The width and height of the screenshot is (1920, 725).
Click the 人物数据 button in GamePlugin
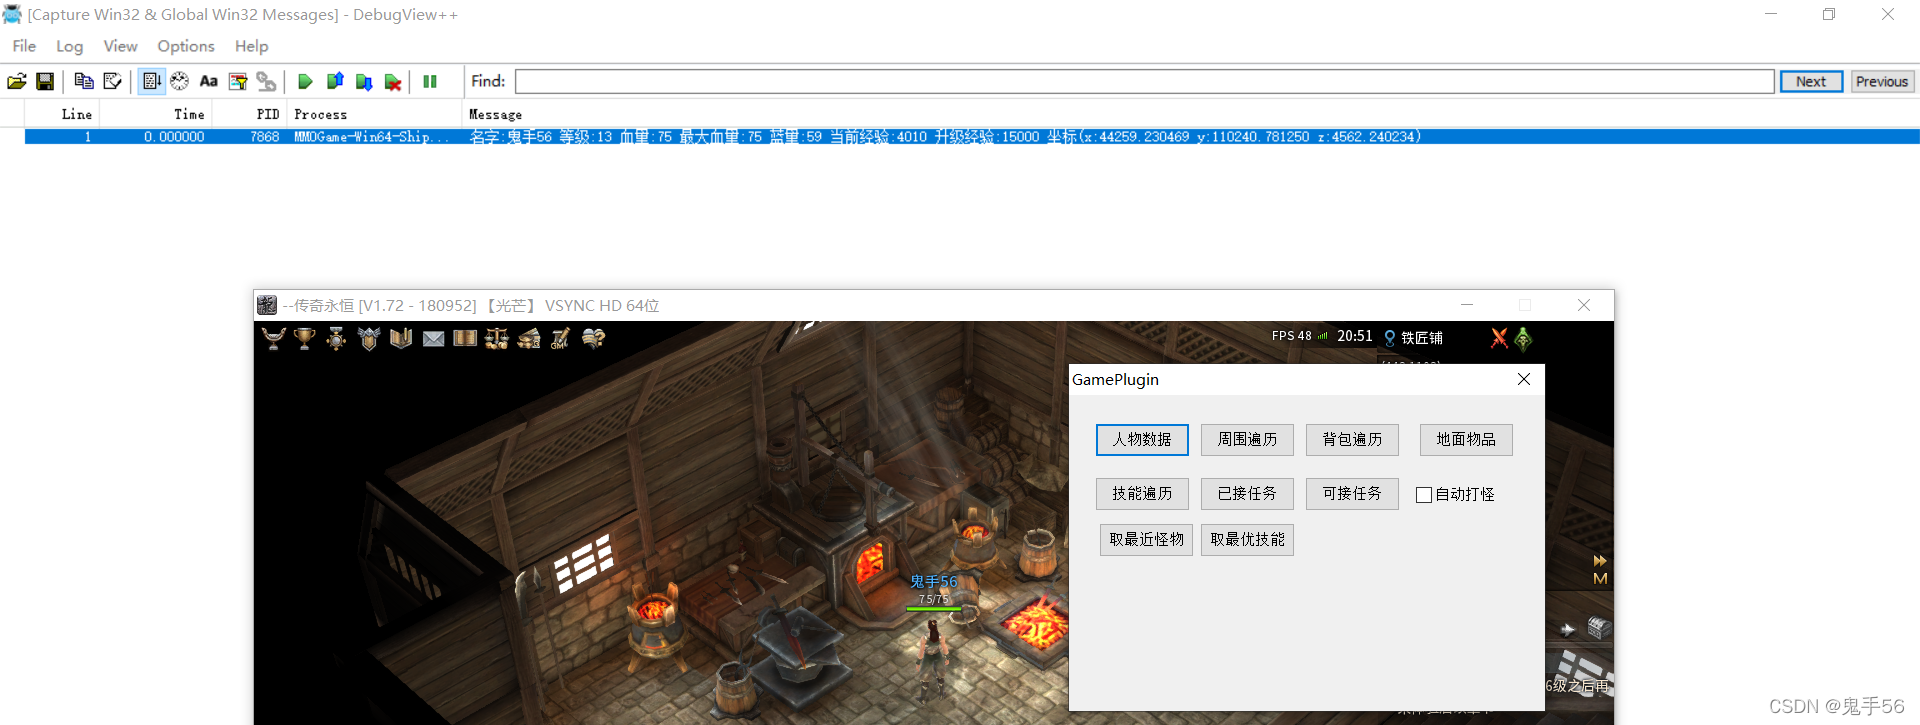1142,440
